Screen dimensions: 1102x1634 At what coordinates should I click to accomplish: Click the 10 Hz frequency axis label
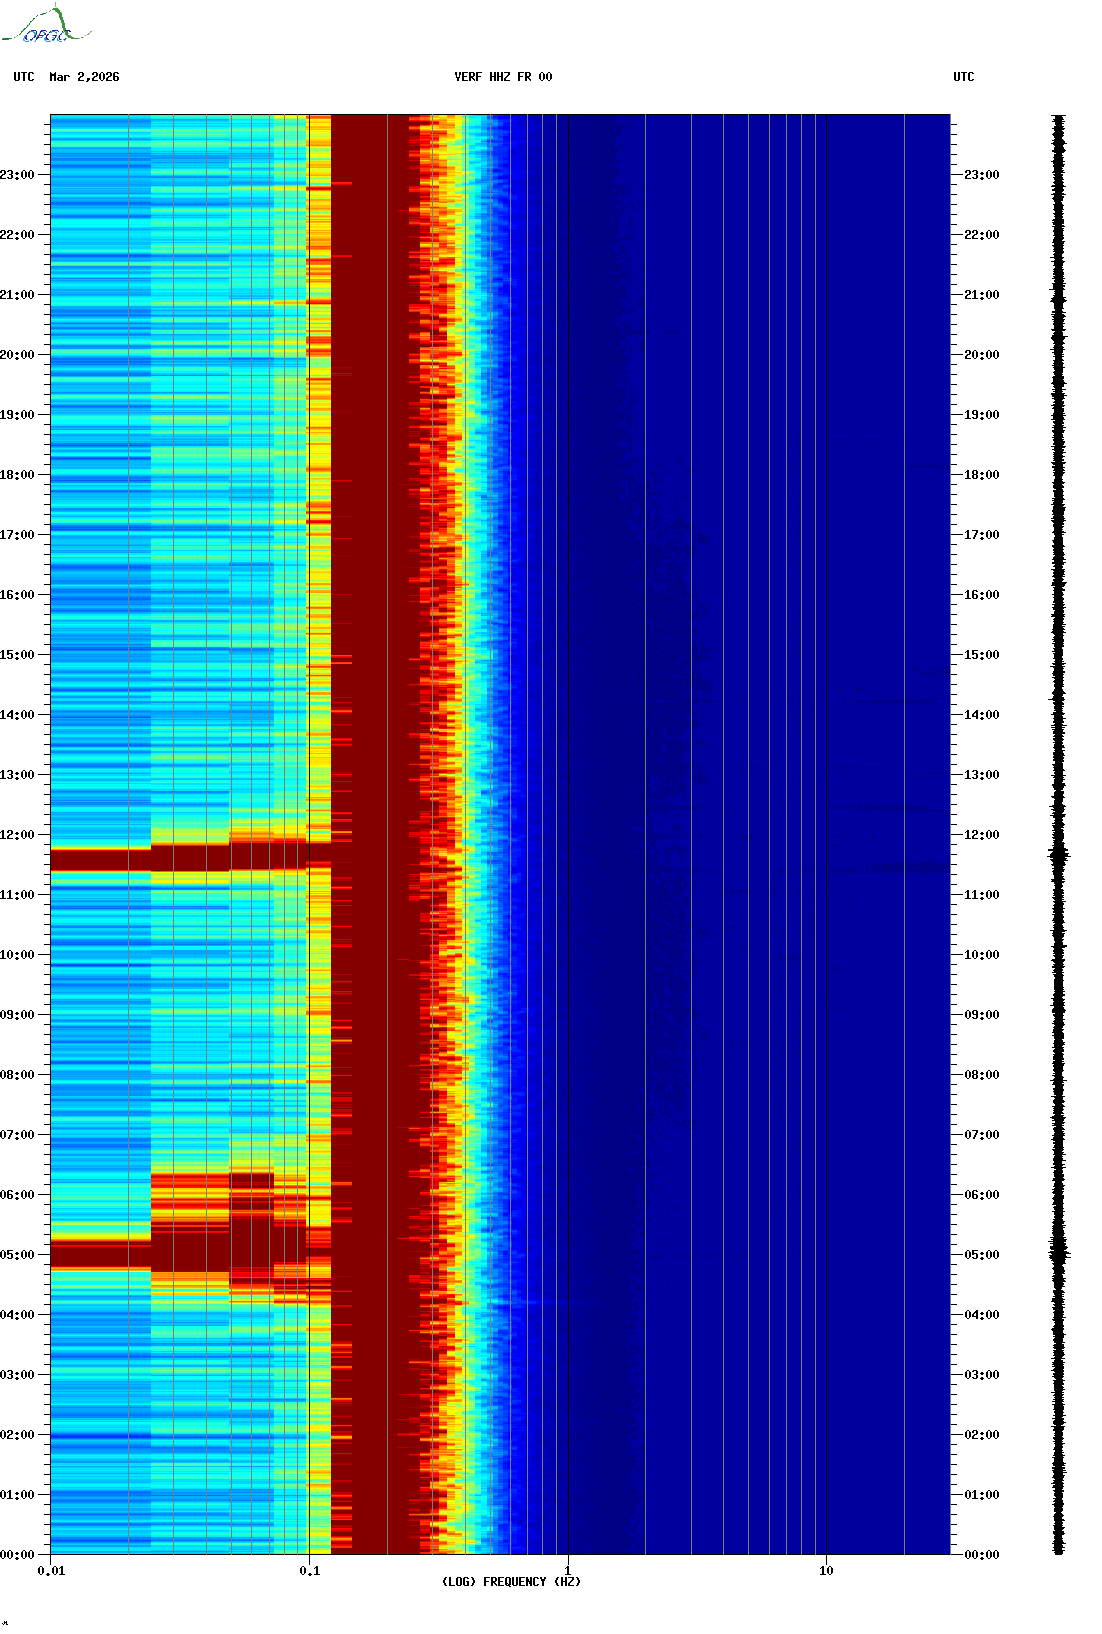(826, 1571)
